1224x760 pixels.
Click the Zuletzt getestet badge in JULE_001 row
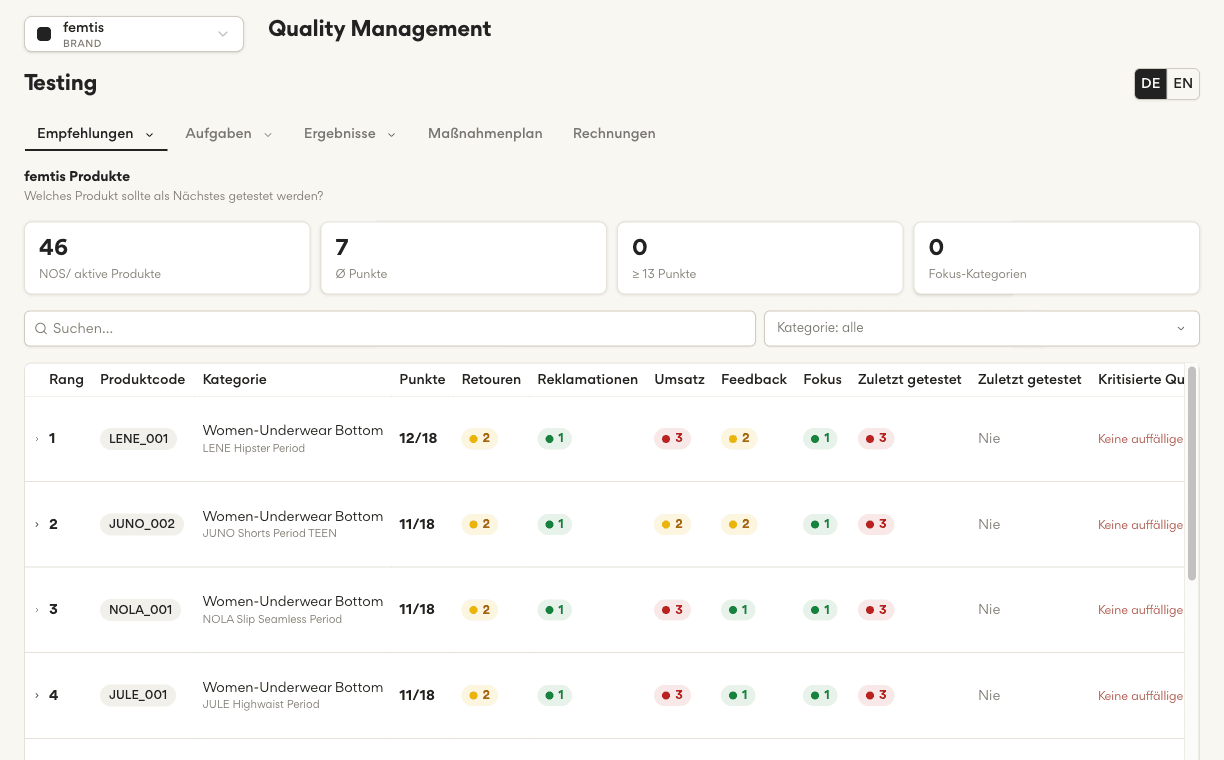coord(876,695)
